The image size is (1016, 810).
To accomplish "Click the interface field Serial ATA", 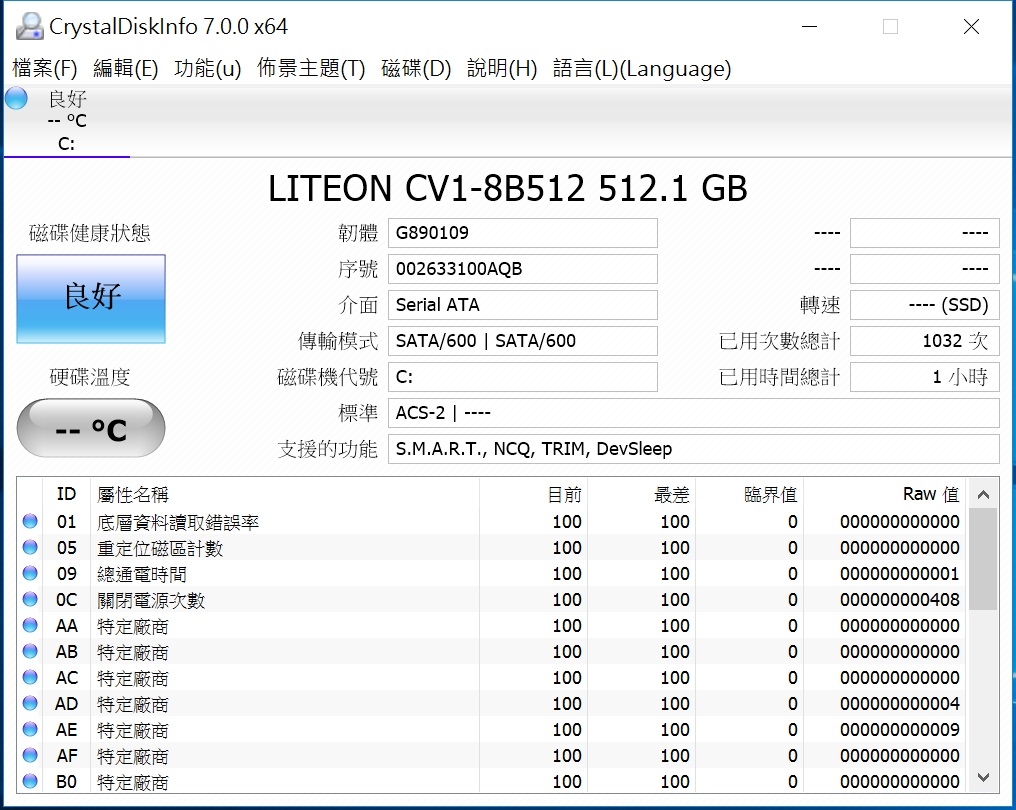I will click(x=523, y=305).
